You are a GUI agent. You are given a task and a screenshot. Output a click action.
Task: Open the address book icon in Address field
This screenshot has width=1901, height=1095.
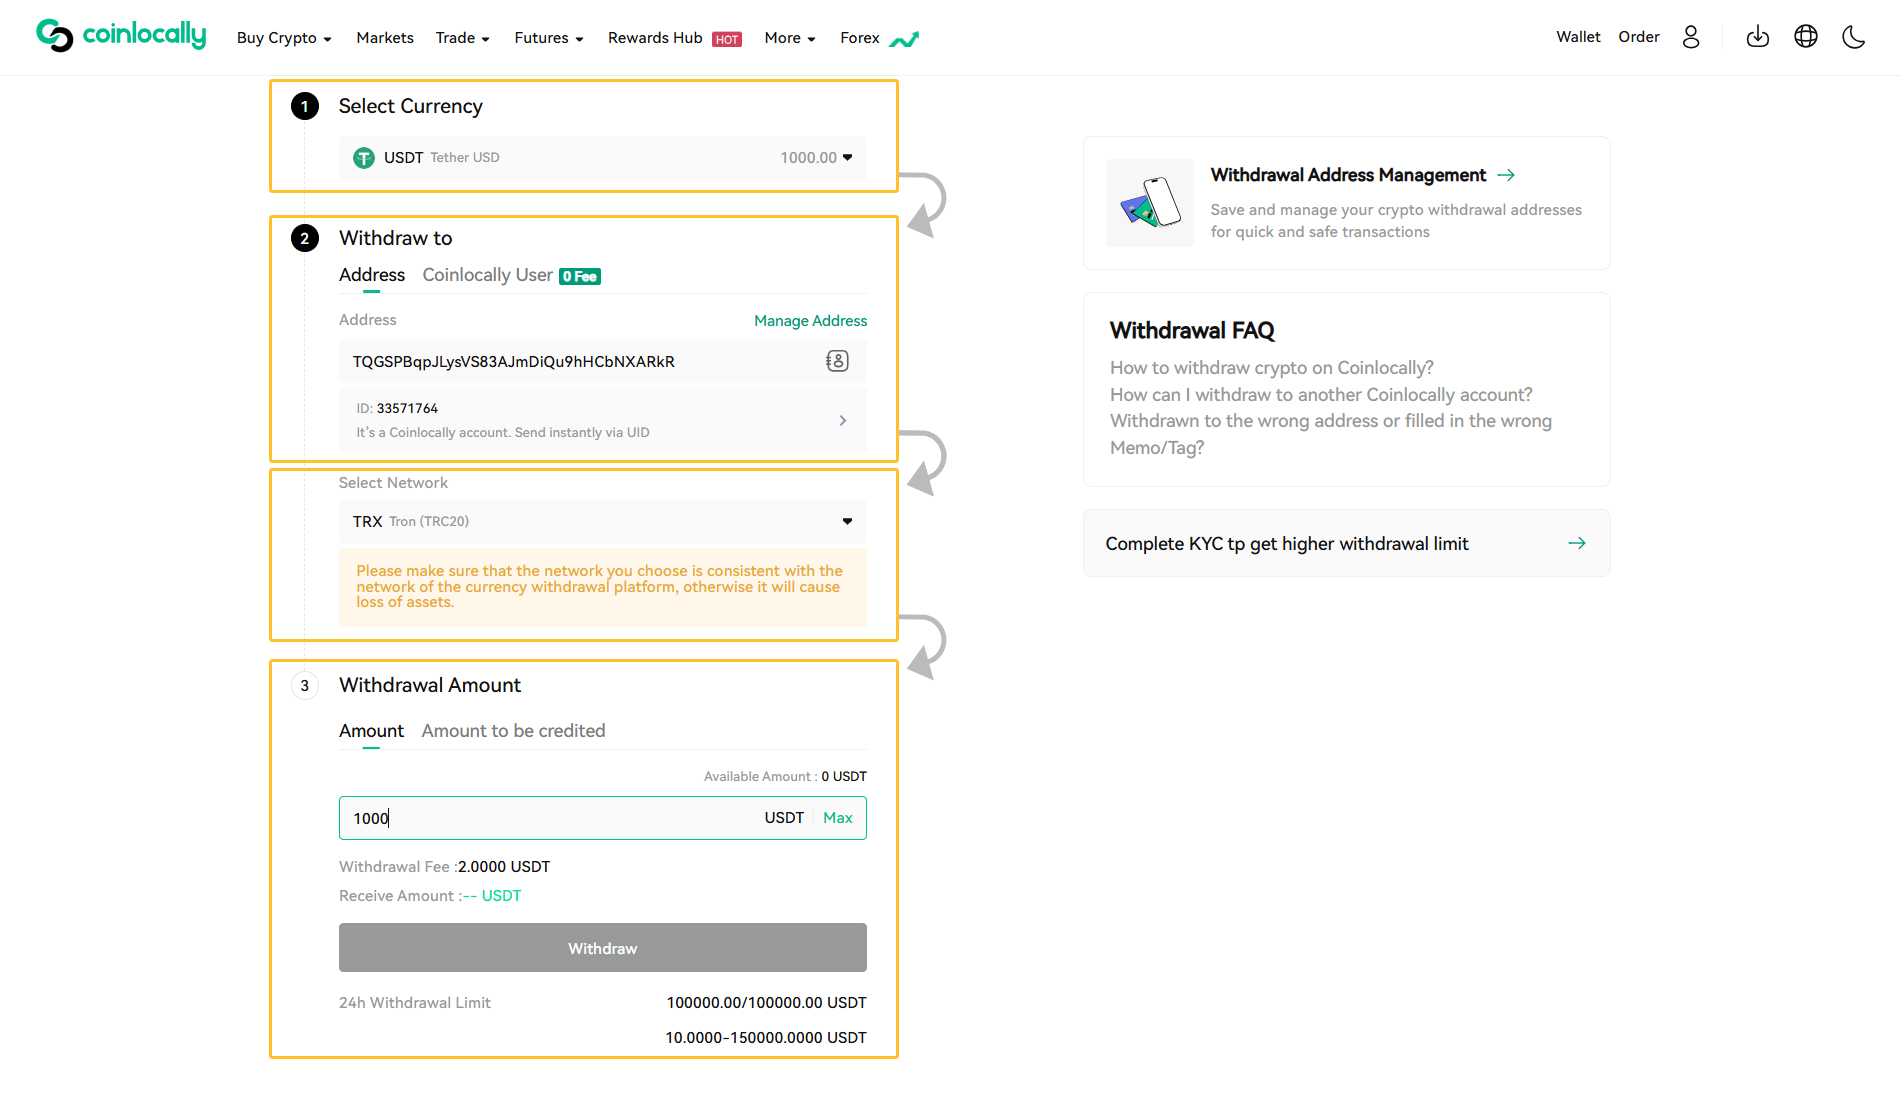click(x=838, y=361)
